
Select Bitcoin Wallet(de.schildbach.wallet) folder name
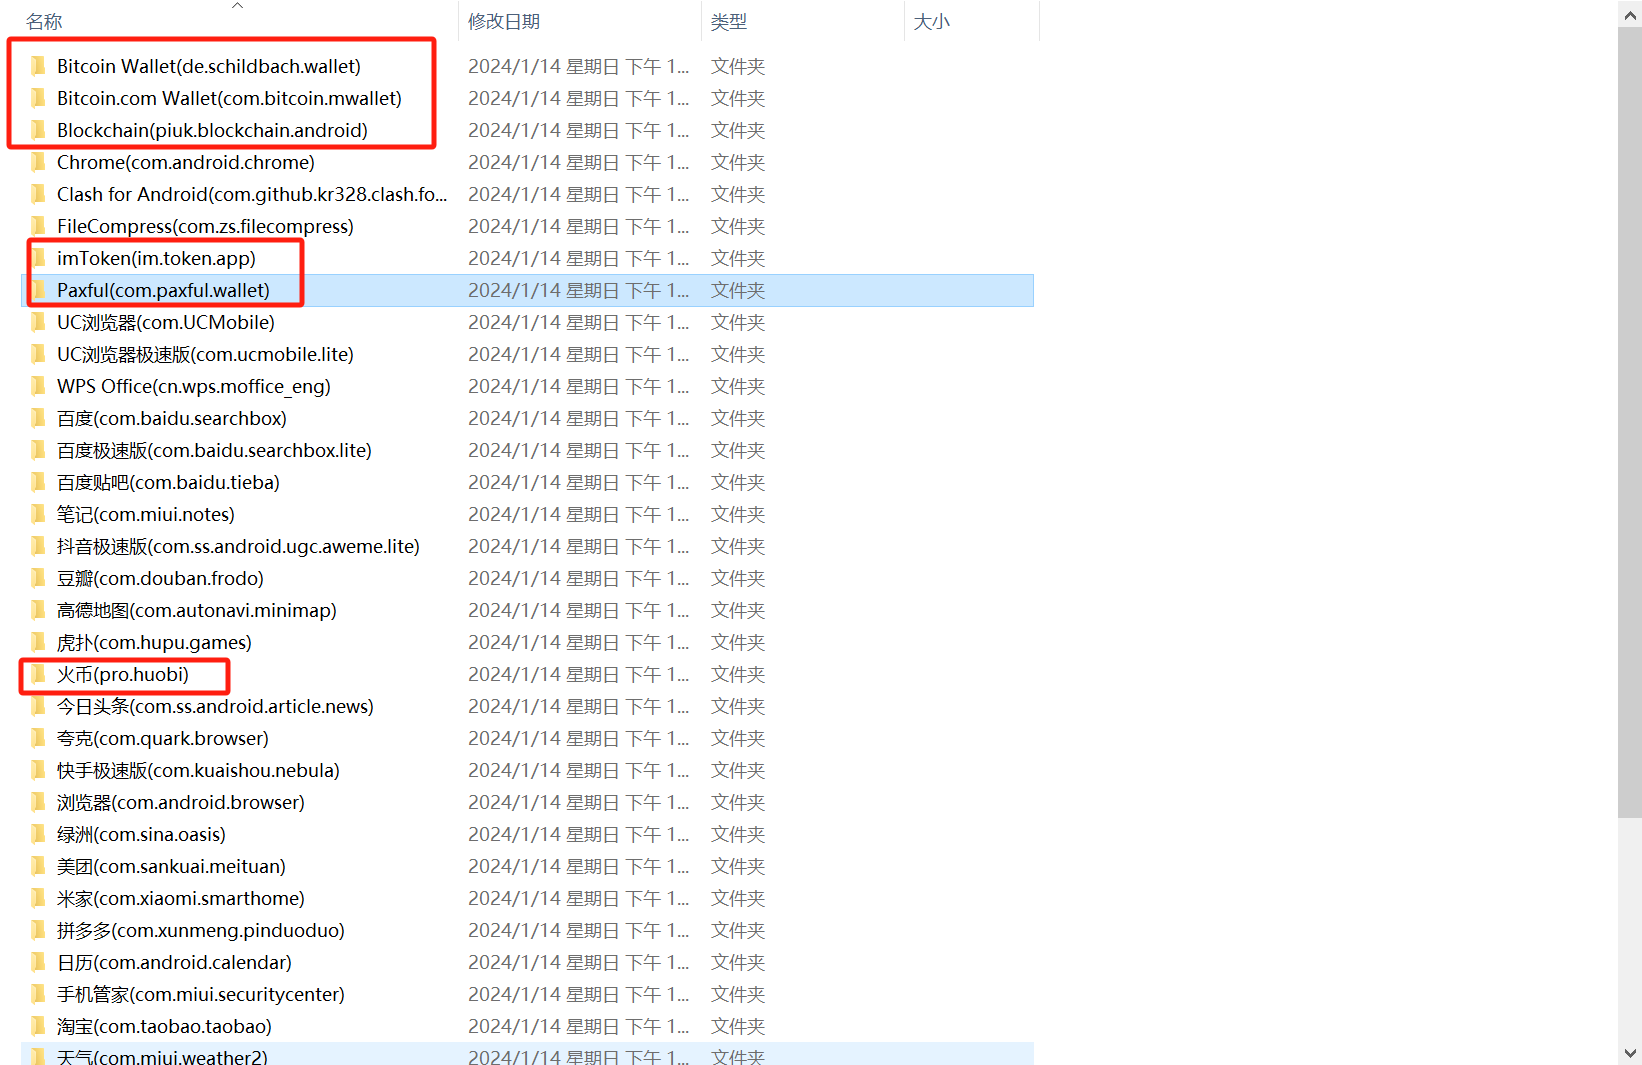point(209,66)
